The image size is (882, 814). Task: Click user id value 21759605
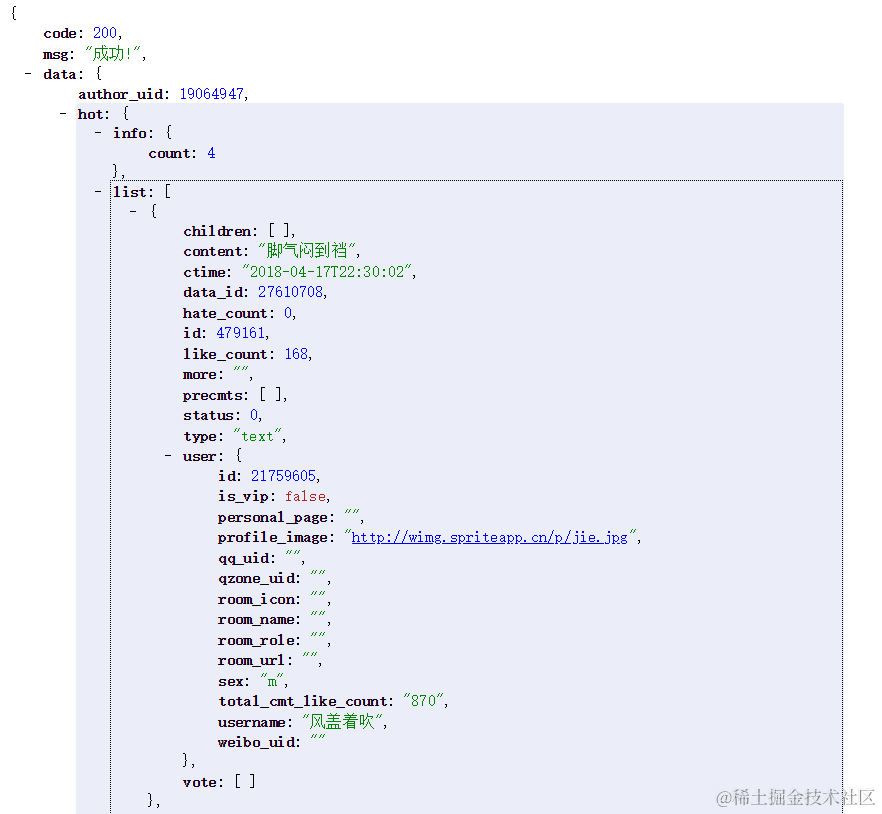click(284, 476)
